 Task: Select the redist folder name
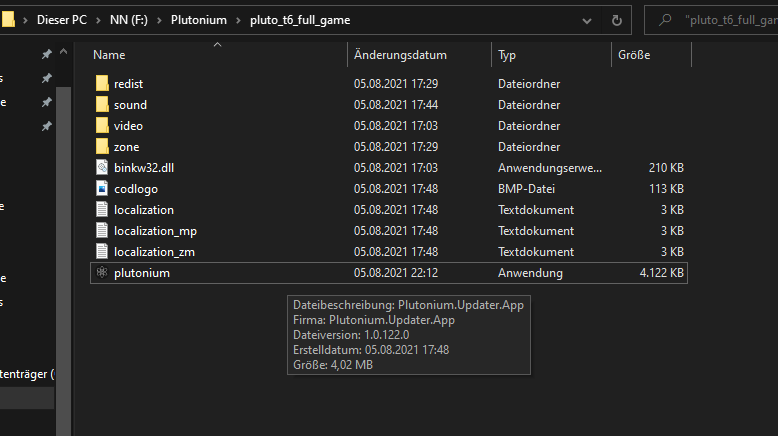click(129, 84)
